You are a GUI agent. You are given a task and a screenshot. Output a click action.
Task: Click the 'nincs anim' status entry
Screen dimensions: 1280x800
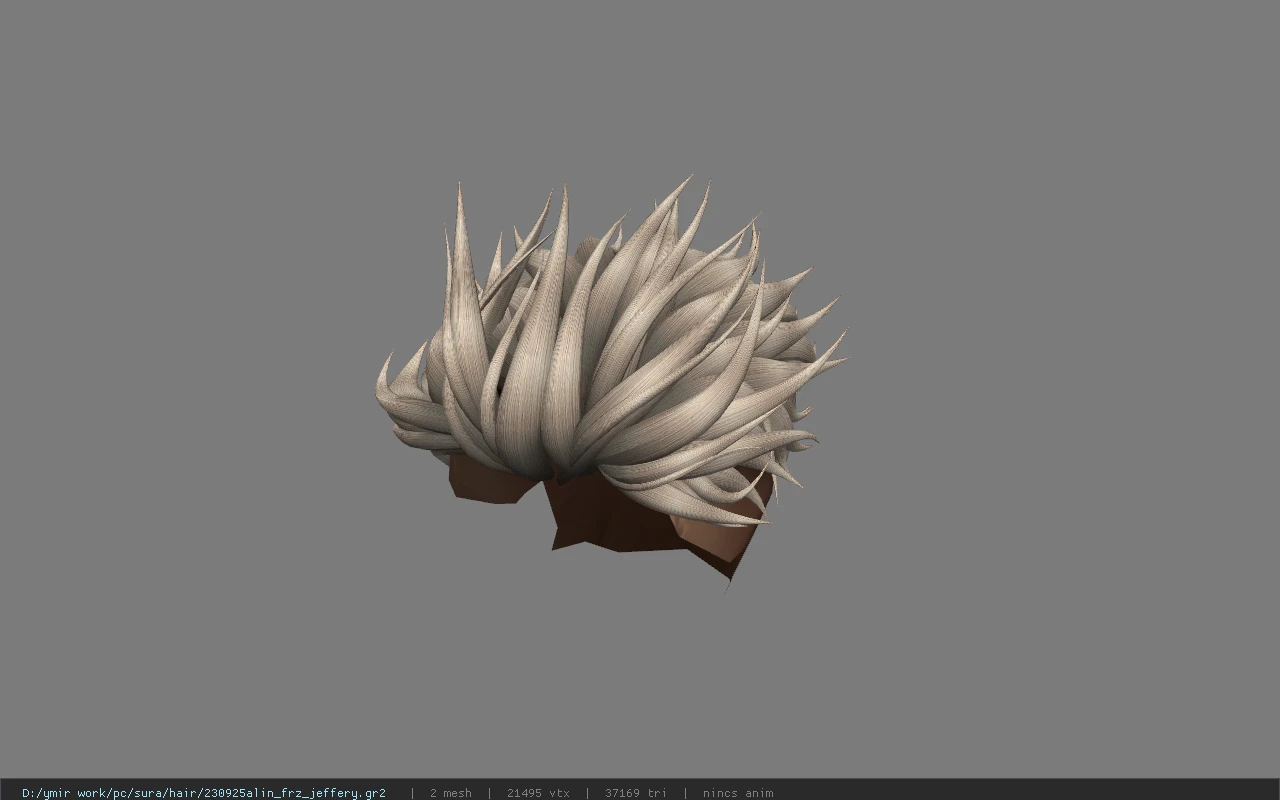(738, 792)
